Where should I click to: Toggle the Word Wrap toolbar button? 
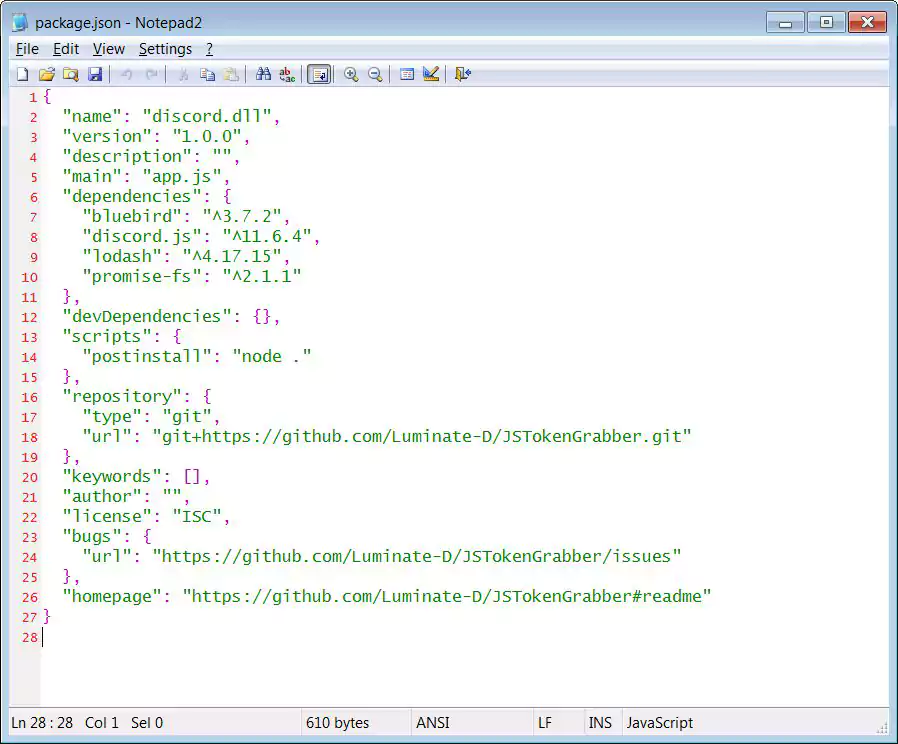pos(319,74)
